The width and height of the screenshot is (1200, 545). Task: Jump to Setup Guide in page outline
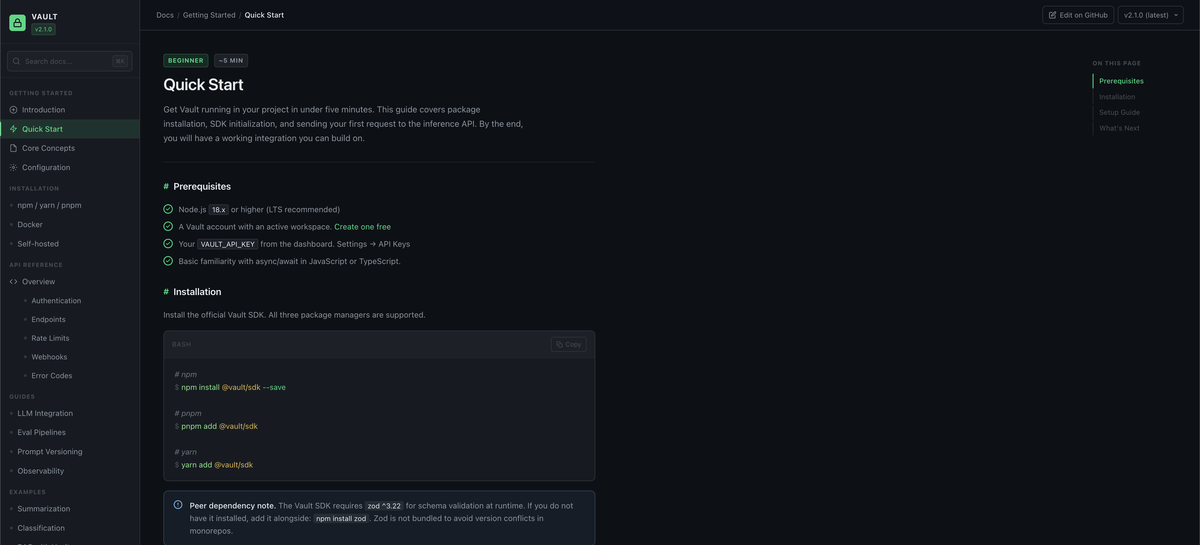(1119, 113)
